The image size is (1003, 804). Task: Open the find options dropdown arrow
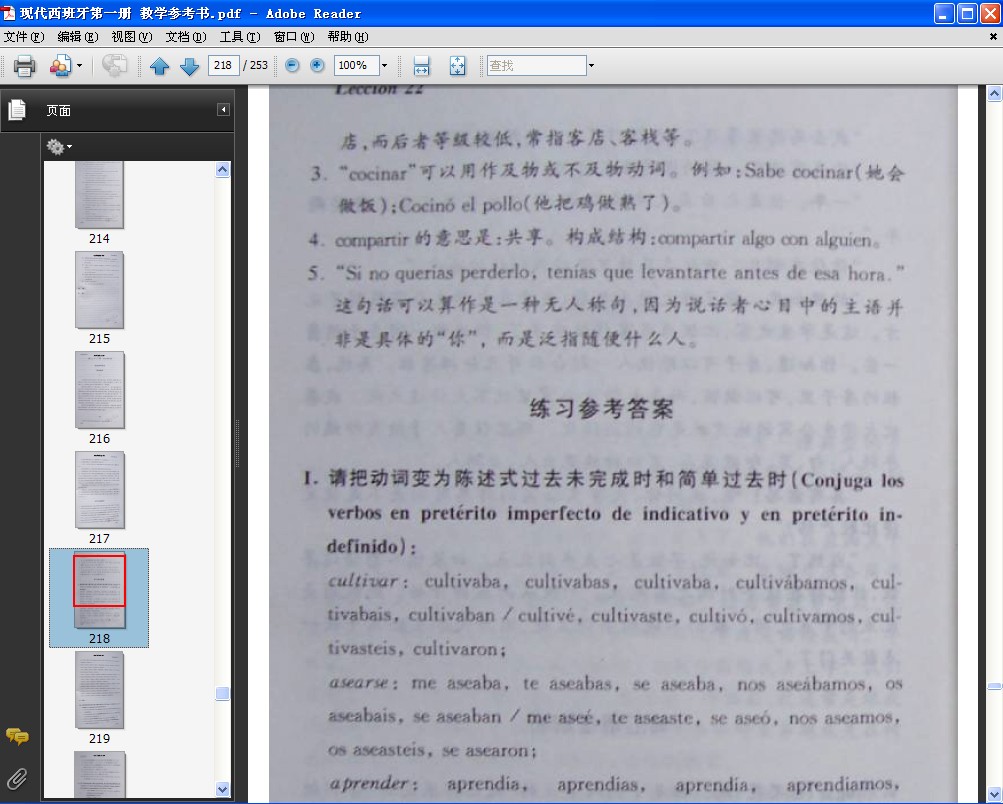pyautogui.click(x=591, y=65)
